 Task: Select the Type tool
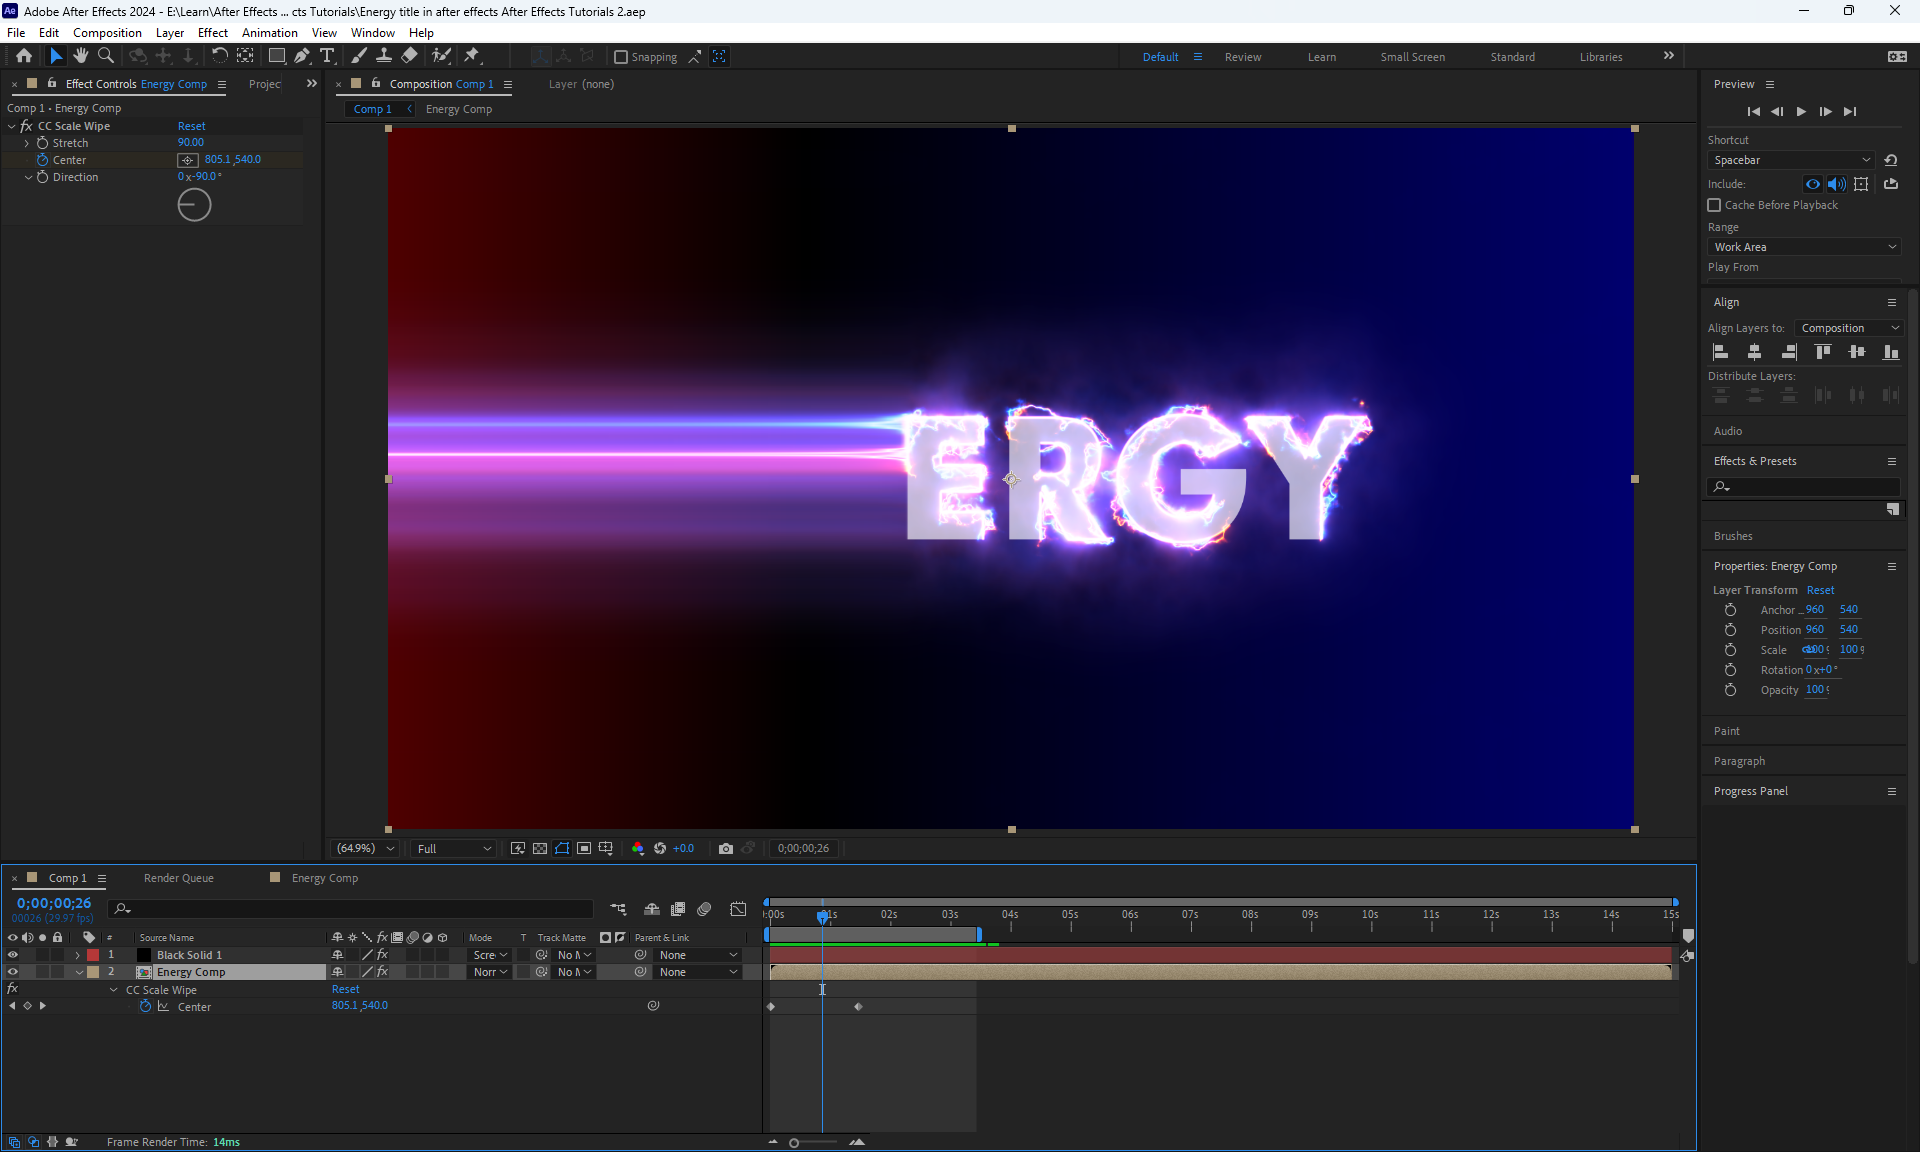tap(327, 56)
